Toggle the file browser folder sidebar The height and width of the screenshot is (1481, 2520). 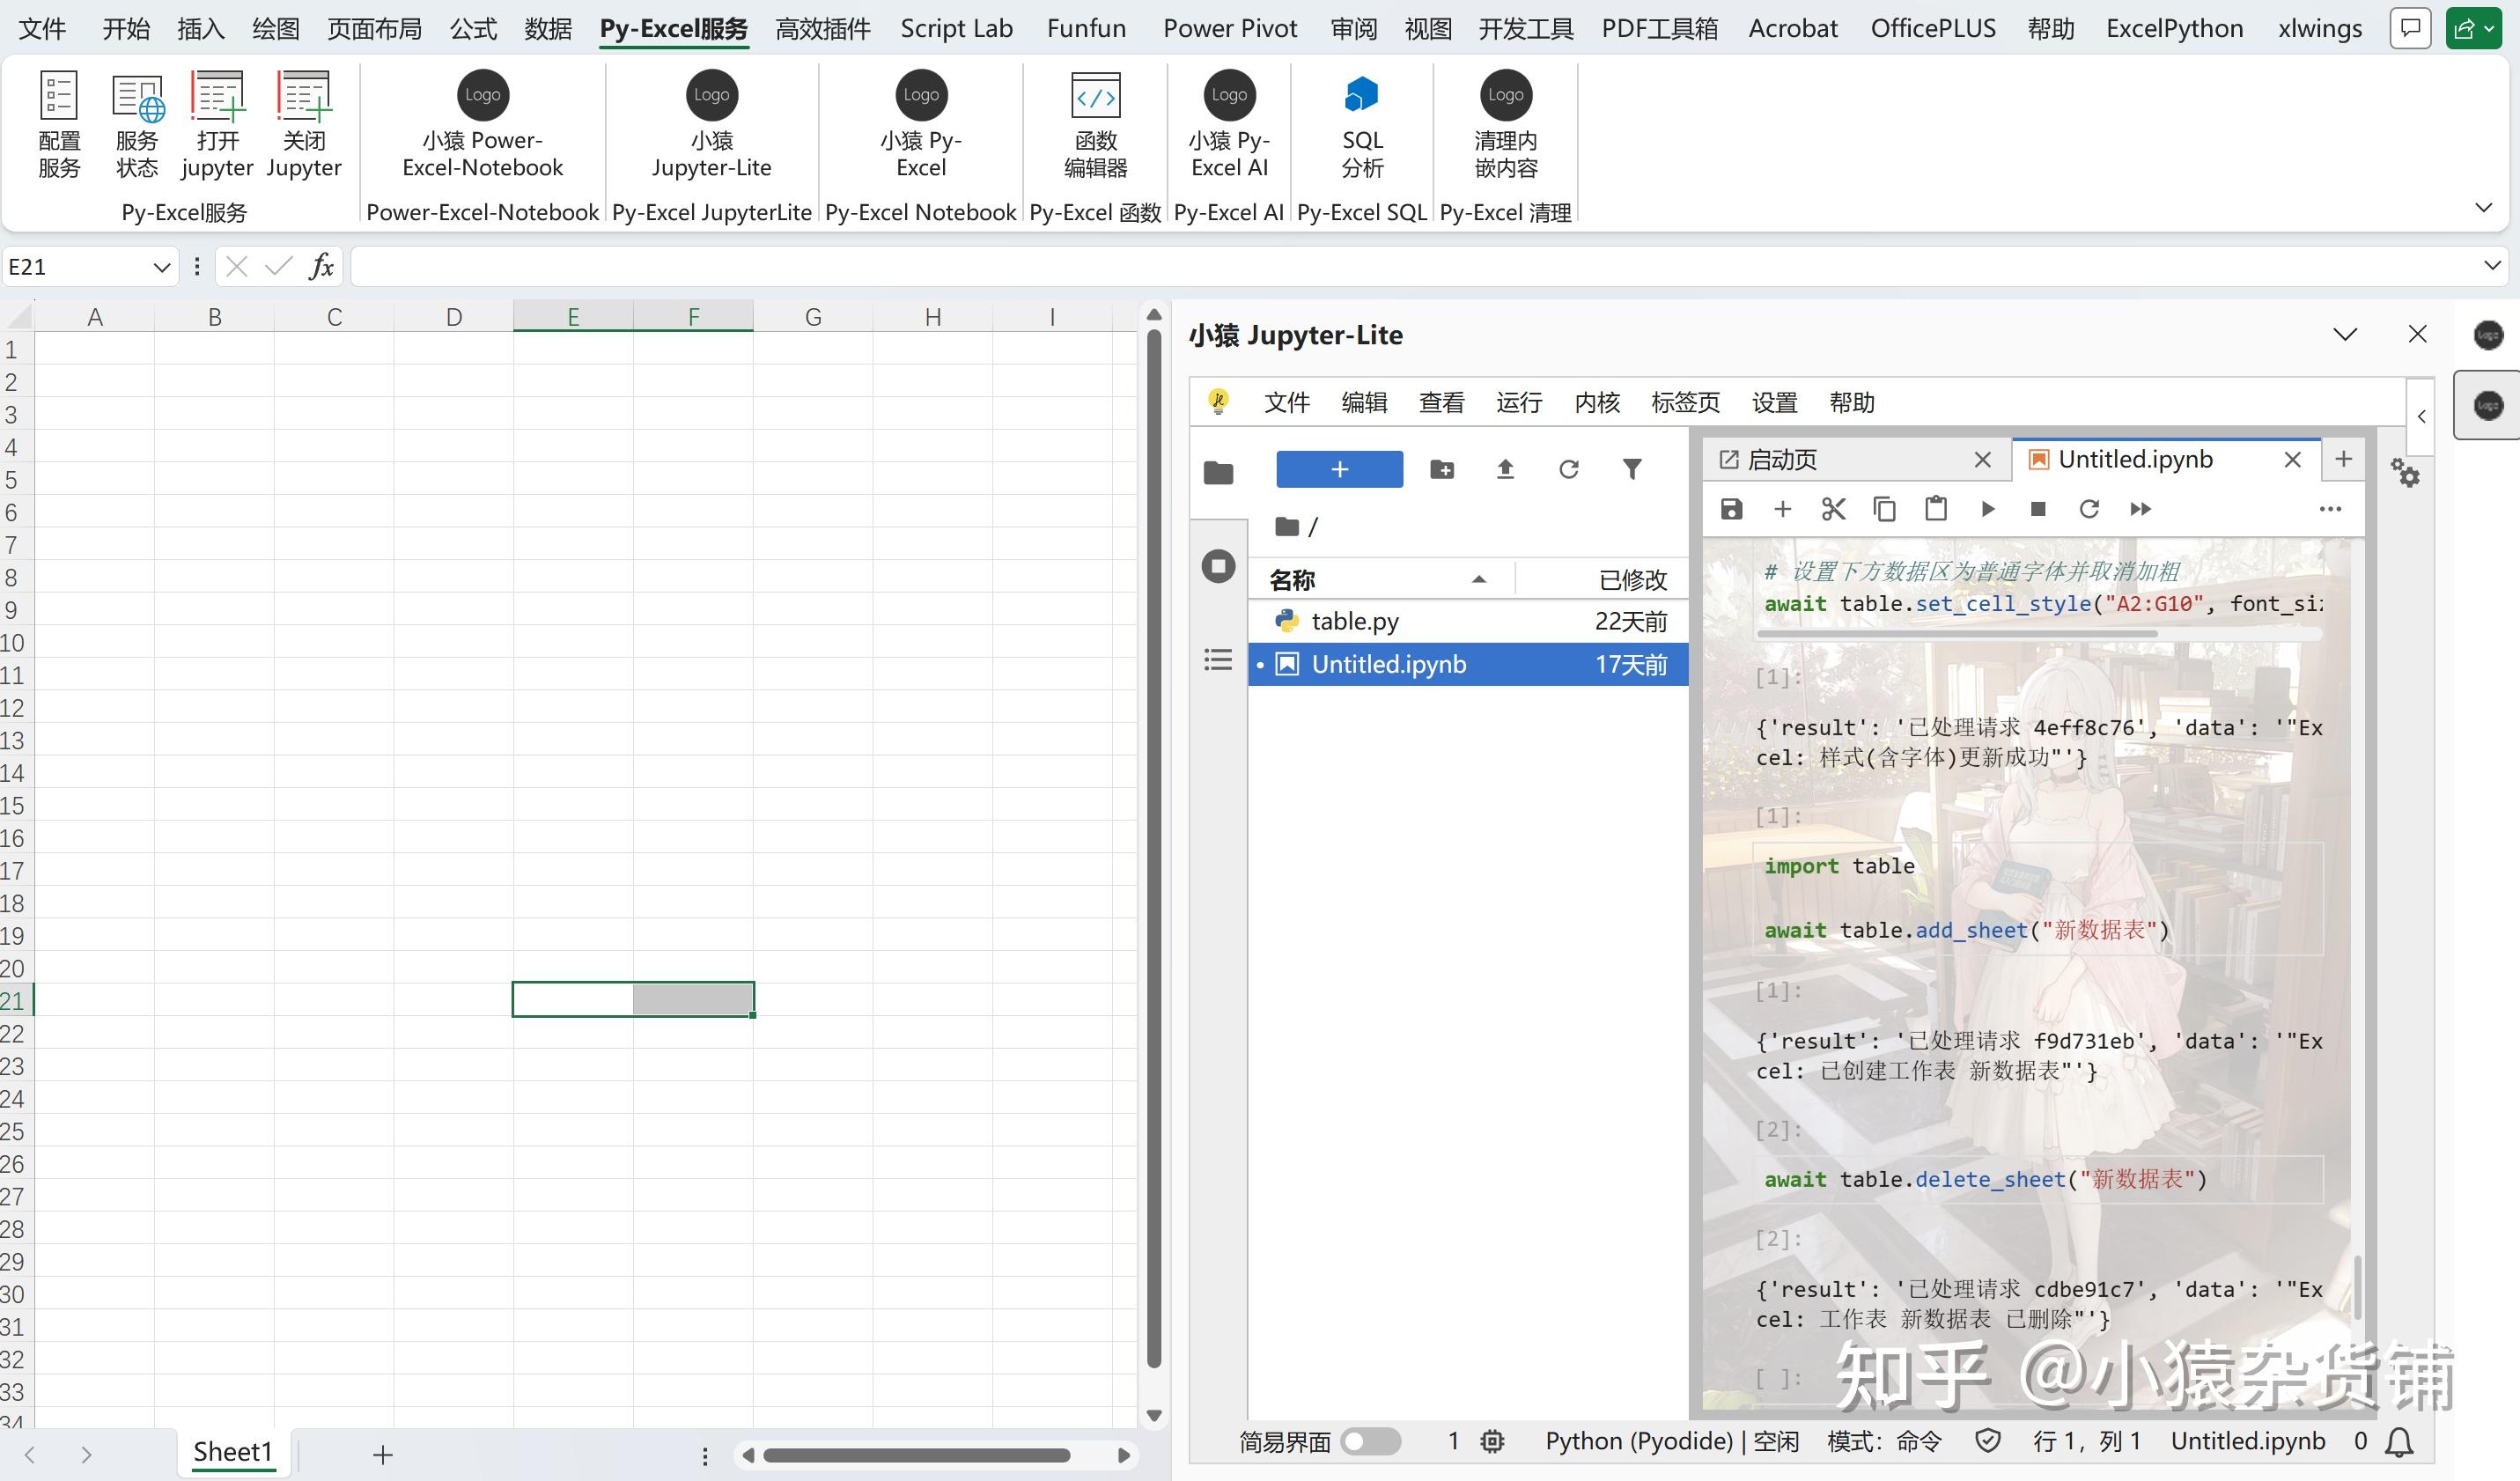pyautogui.click(x=1218, y=472)
